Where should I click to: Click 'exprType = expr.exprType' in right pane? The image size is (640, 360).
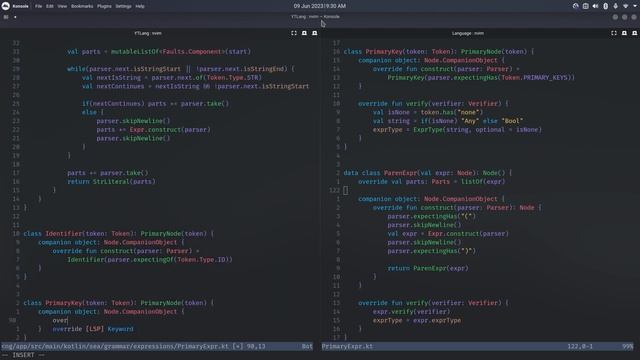pos(417,320)
